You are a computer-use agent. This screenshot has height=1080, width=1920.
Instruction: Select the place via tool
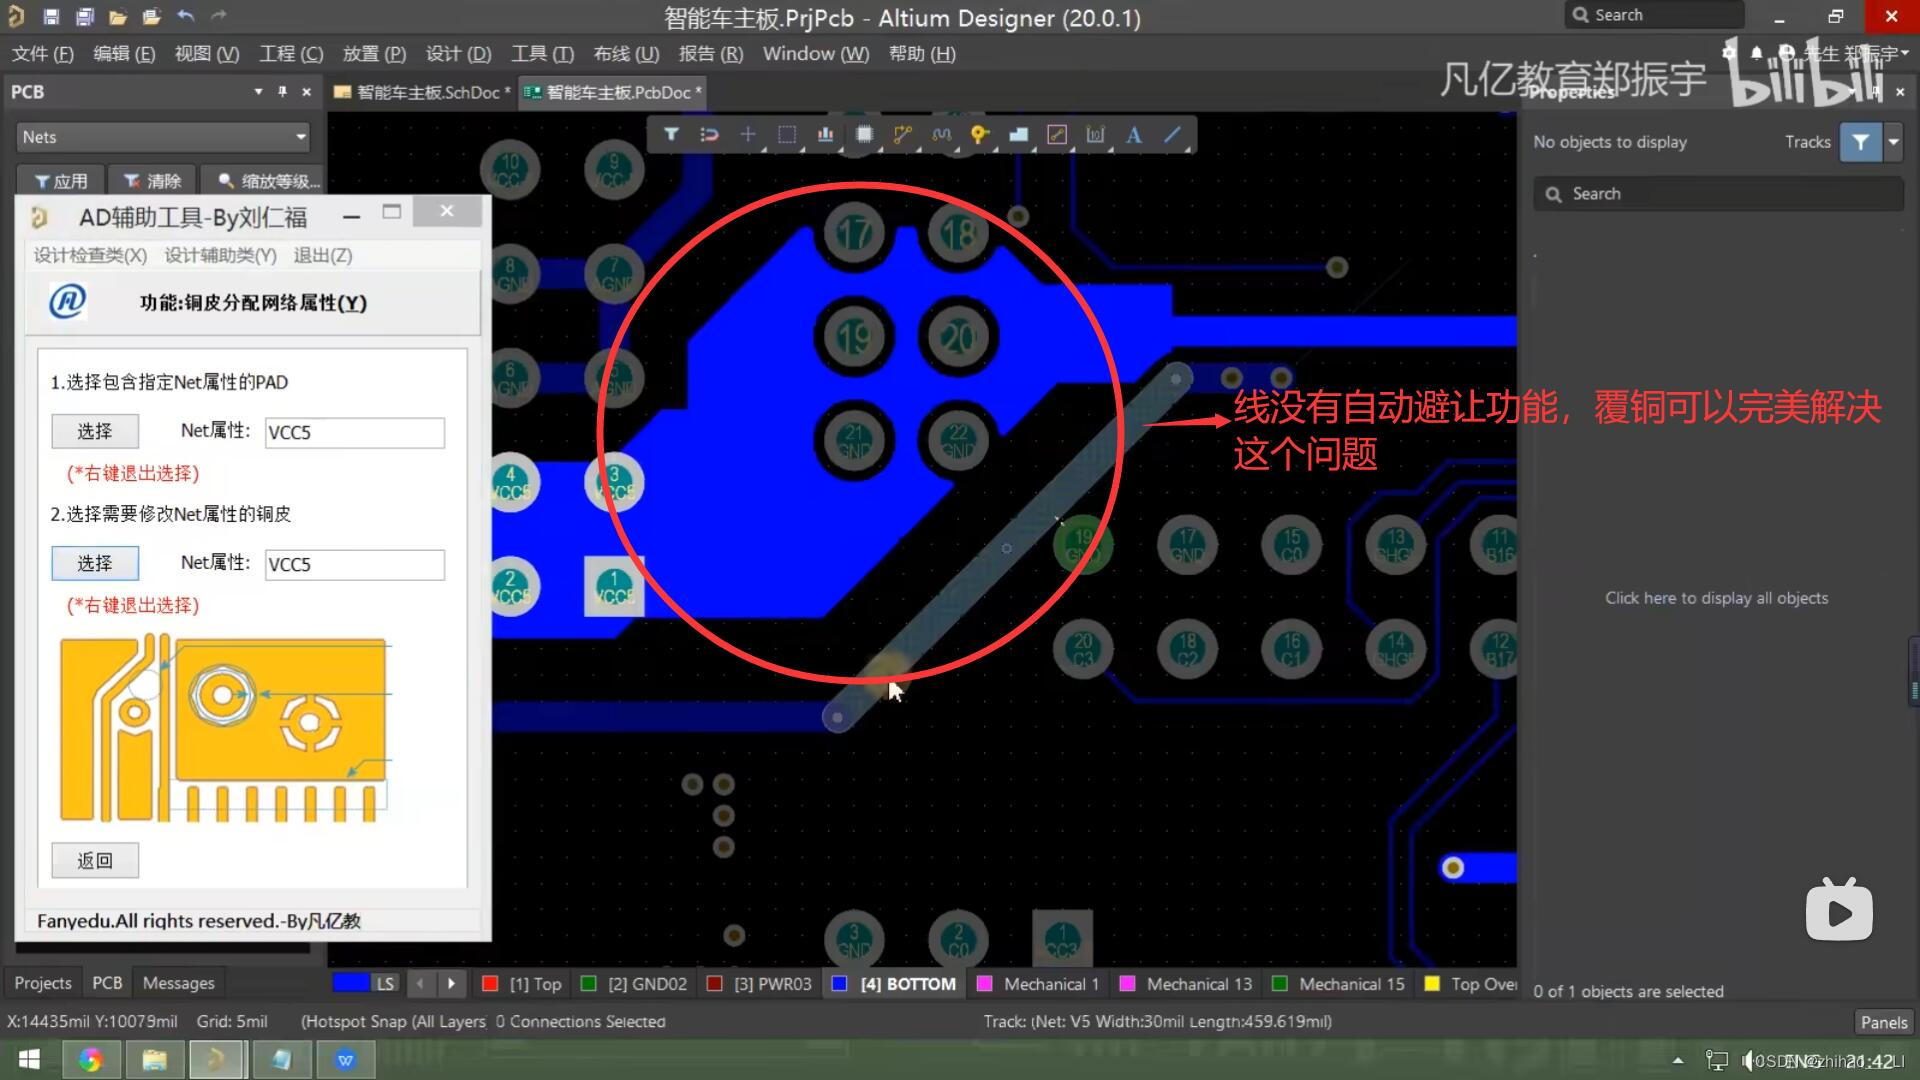pyautogui.click(x=978, y=134)
